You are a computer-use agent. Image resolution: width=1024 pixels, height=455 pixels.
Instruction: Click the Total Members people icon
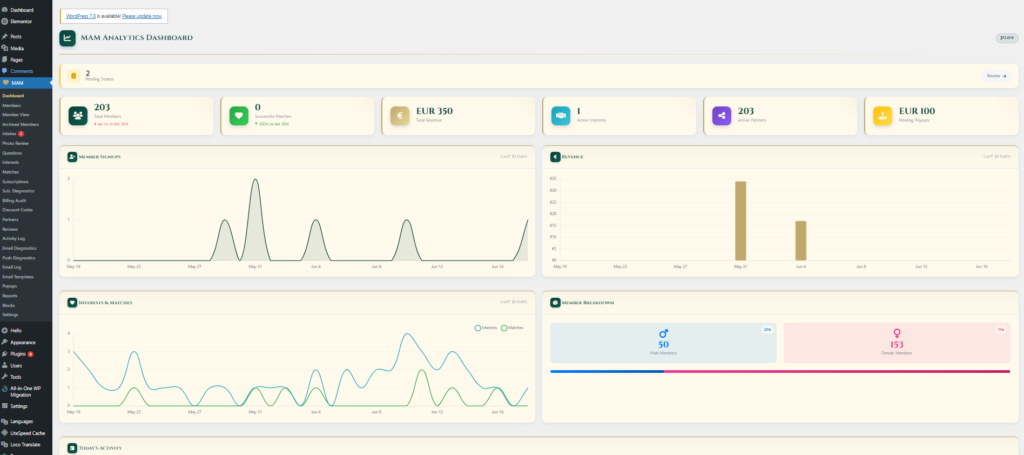[x=78, y=116]
